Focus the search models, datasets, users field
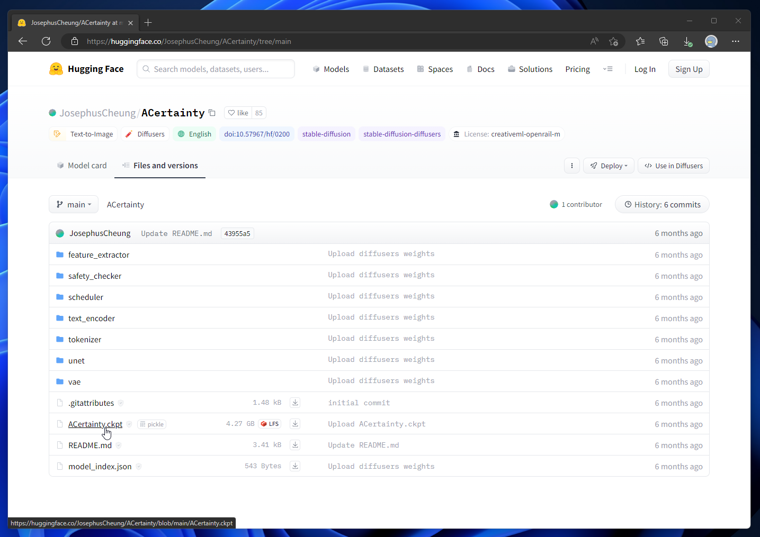The width and height of the screenshot is (760, 537). (216, 69)
